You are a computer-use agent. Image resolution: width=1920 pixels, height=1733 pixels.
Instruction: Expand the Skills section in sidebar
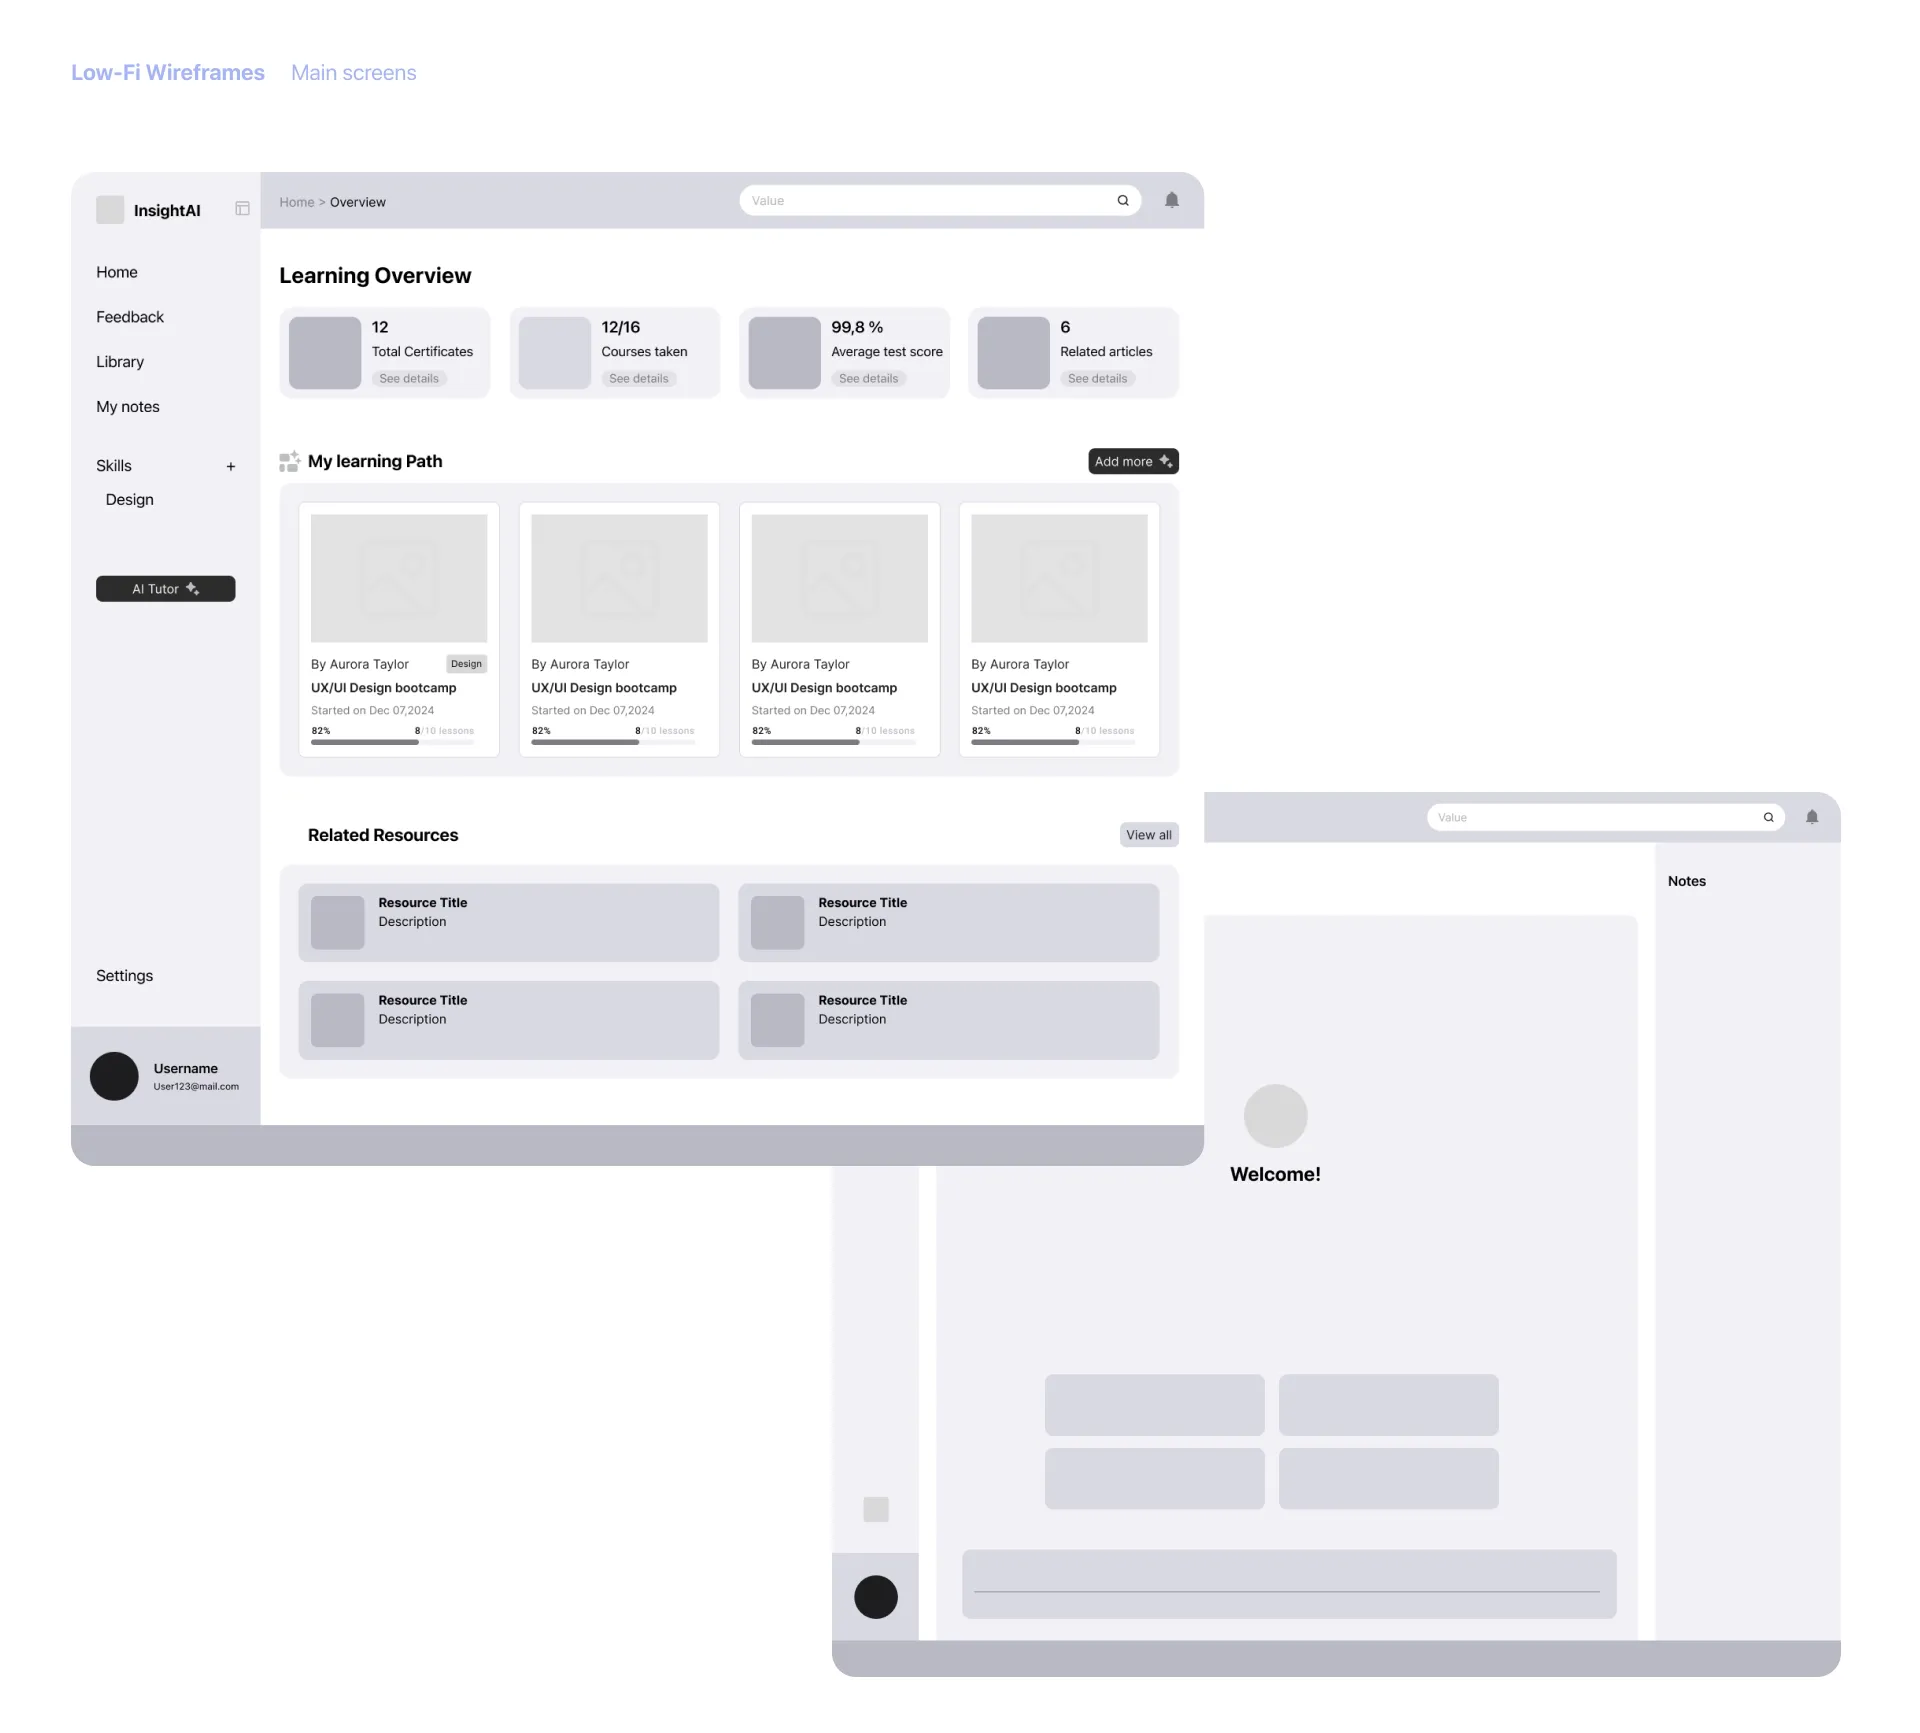click(x=231, y=465)
